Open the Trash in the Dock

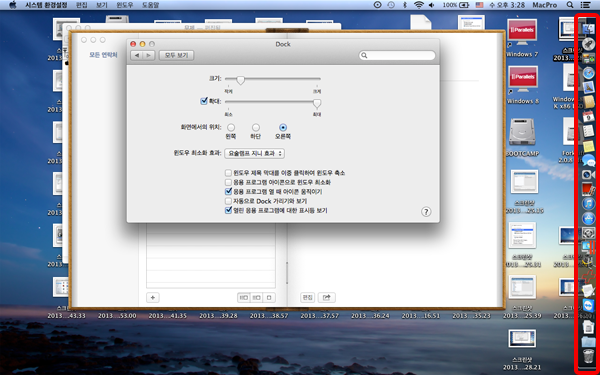[x=589, y=356]
